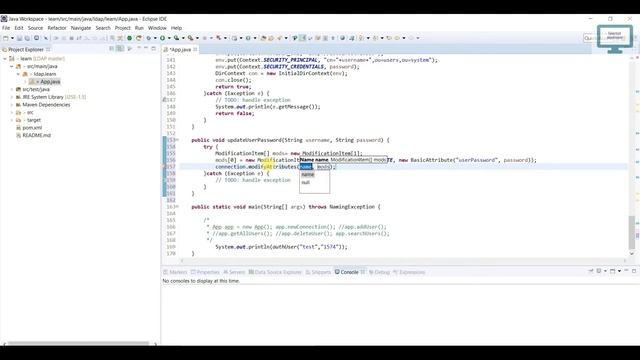The width and height of the screenshot is (640, 360).
Task: Expand the JRE System Library node
Action: 12,97
